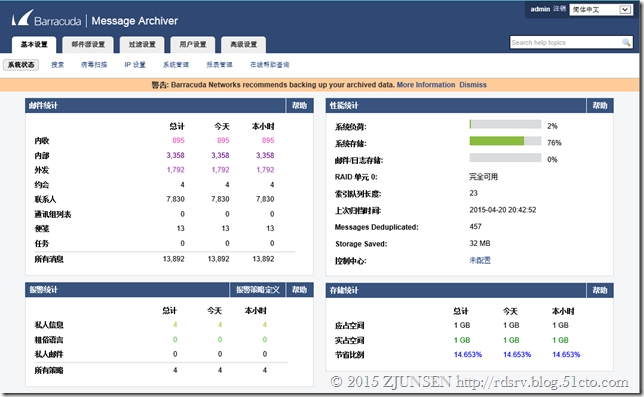Click the admin username in the header
This screenshot has width=644, height=397.
[x=540, y=9]
